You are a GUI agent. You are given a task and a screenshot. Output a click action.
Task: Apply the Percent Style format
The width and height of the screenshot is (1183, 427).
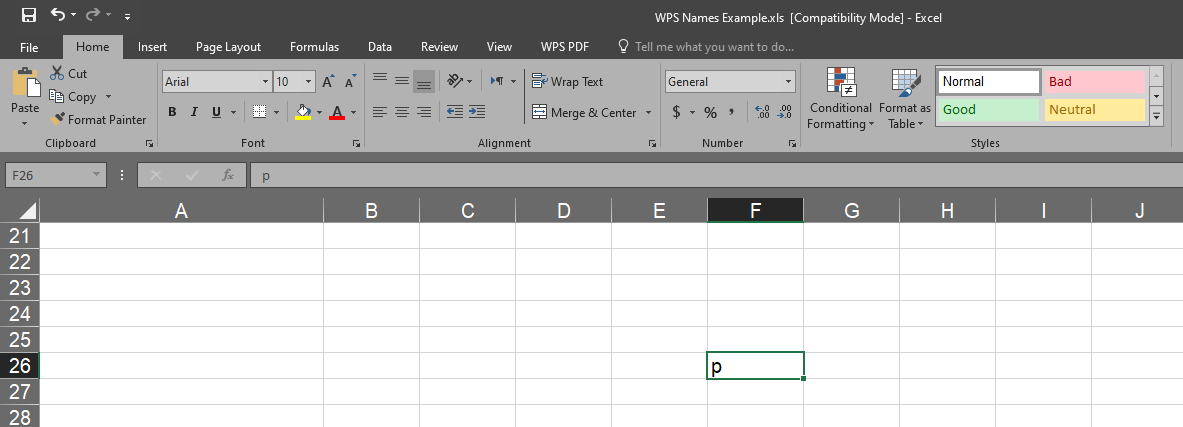click(710, 112)
